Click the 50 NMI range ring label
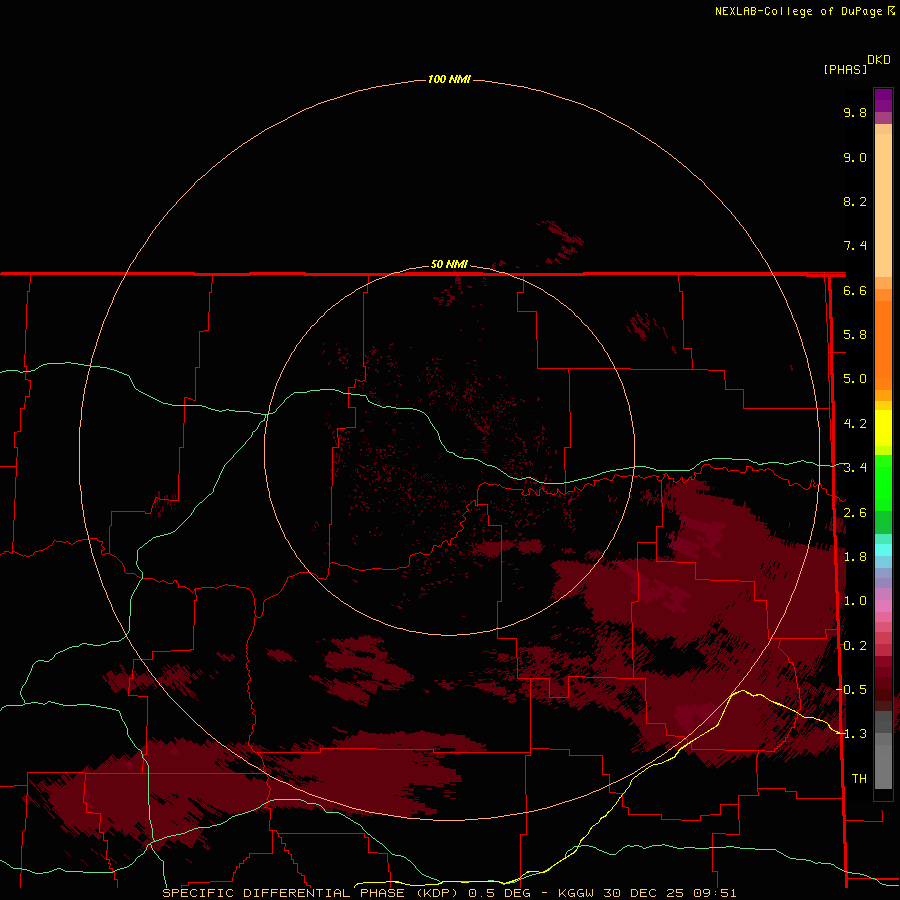 tap(449, 264)
